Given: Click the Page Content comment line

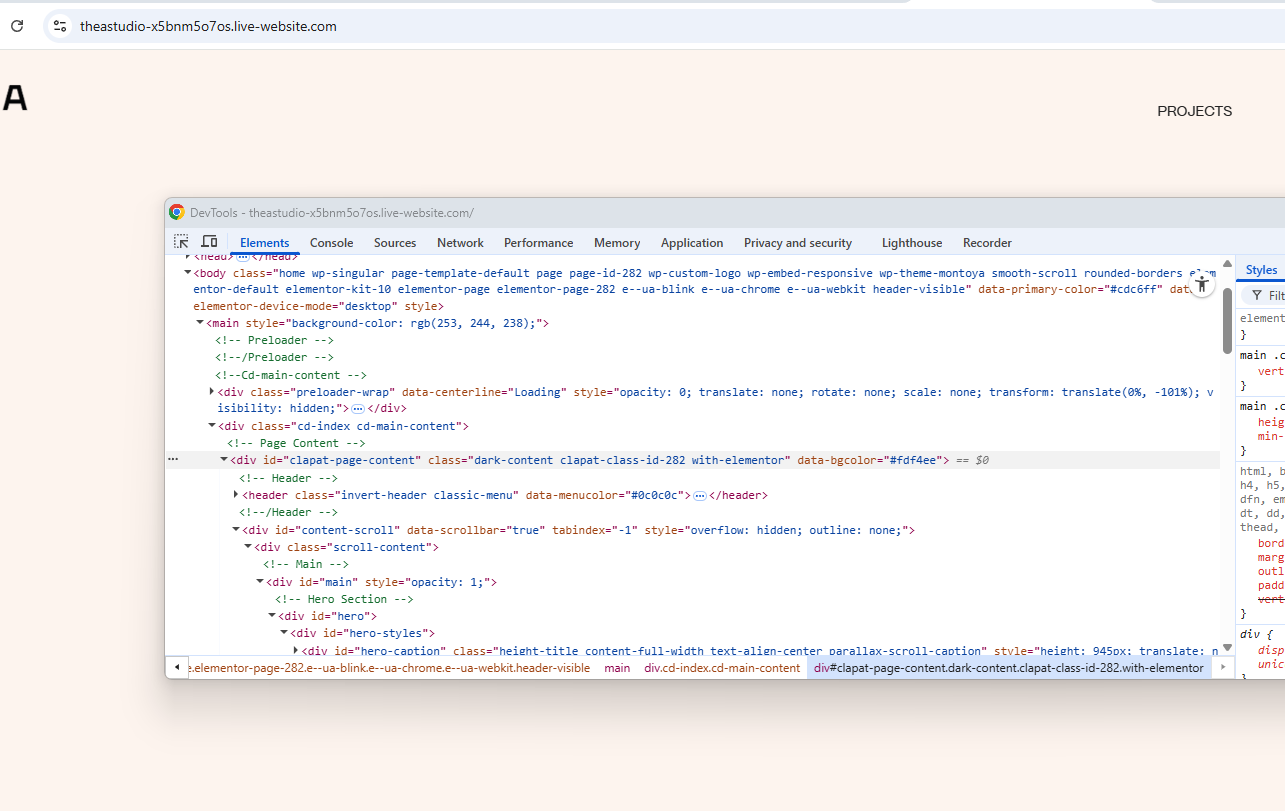Looking at the screenshot, I should tap(296, 443).
